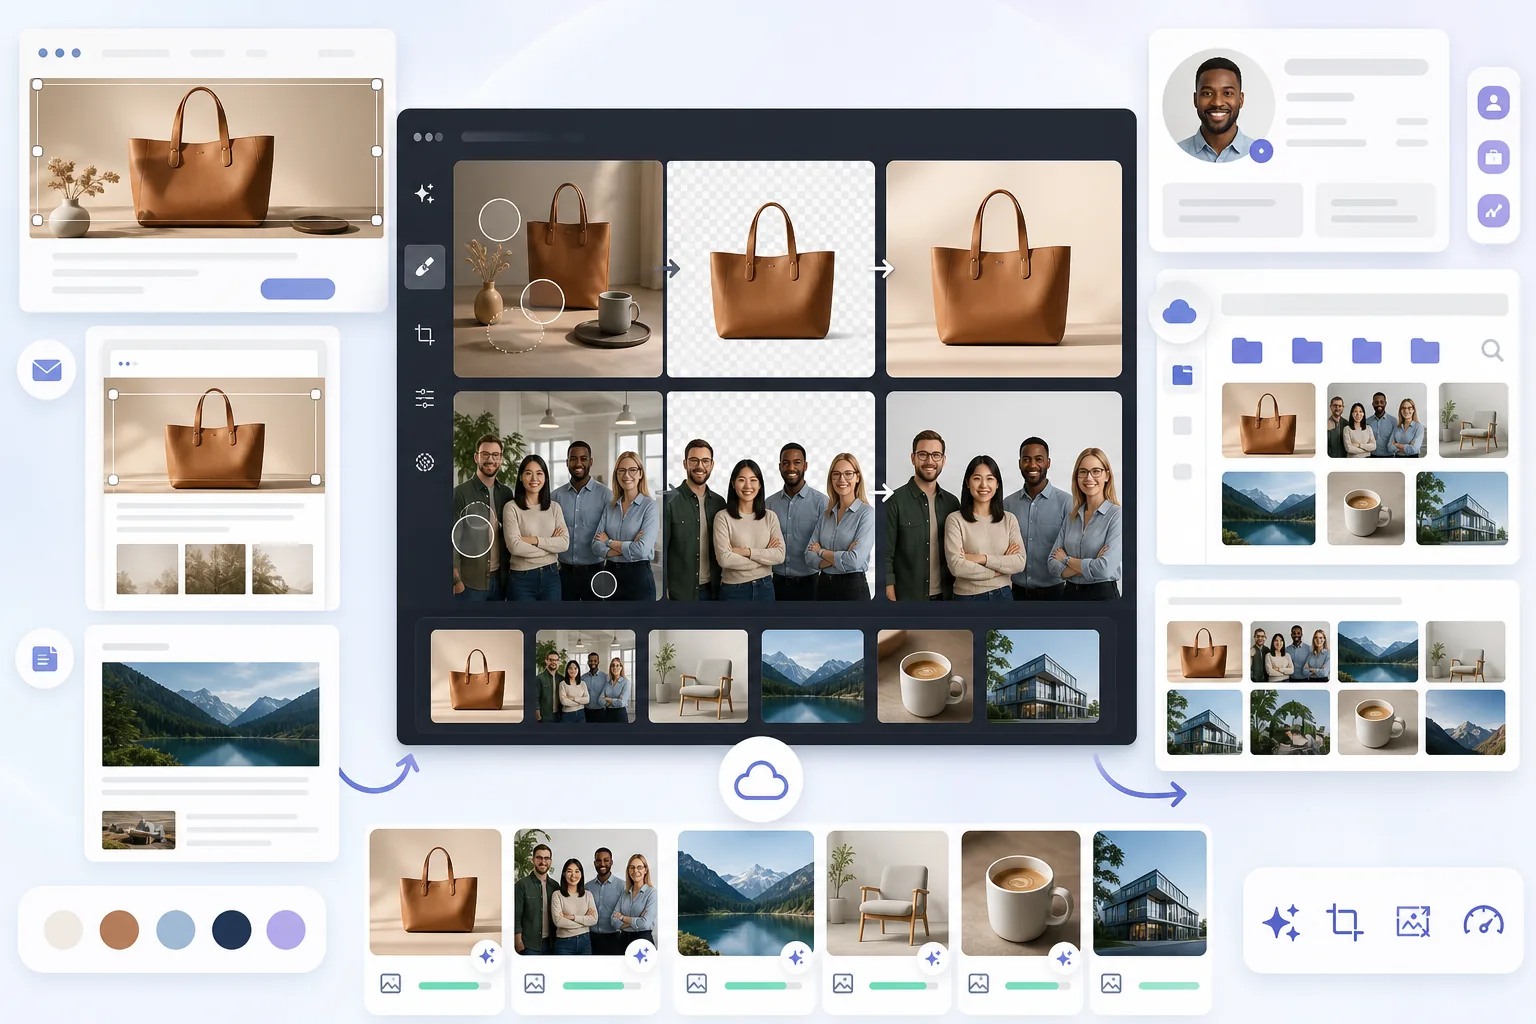Viewport: 1536px width, 1024px height.
Task: Select the light blue color swatch
Action: point(176,930)
